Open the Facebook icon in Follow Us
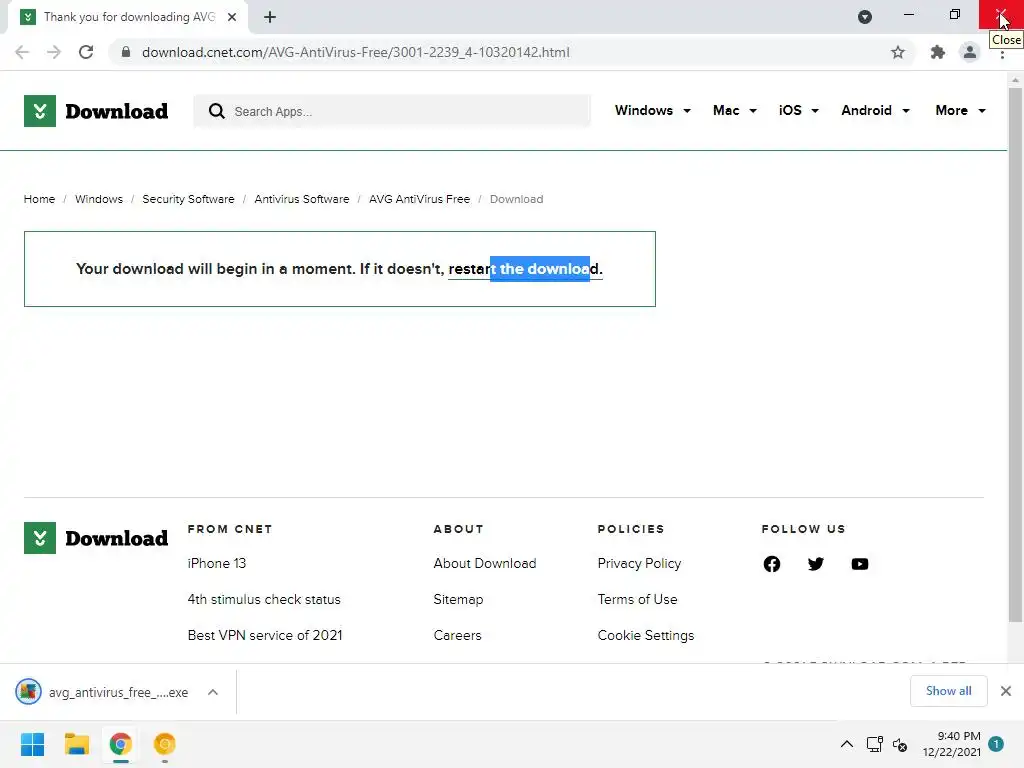 click(772, 564)
